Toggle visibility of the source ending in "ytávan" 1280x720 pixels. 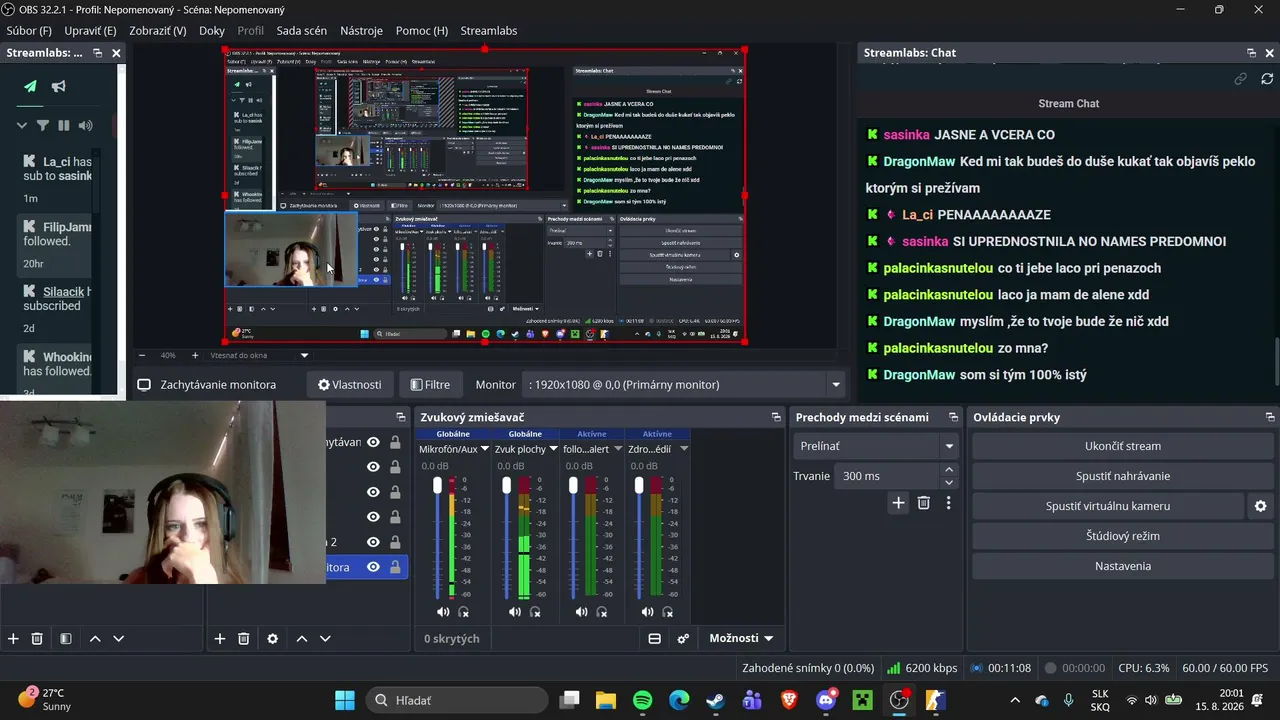373,442
